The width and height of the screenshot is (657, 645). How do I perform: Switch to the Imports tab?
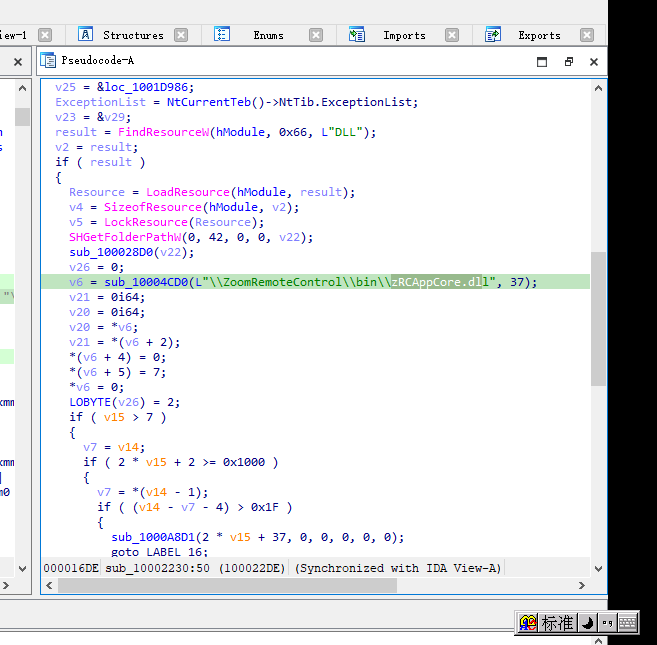(x=404, y=35)
